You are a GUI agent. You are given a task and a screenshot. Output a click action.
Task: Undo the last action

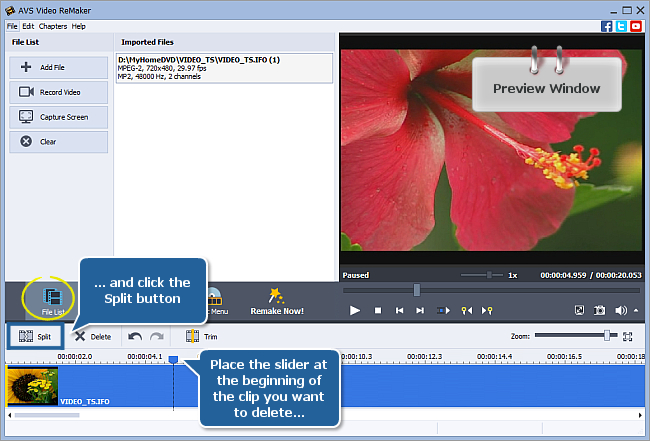coord(135,337)
